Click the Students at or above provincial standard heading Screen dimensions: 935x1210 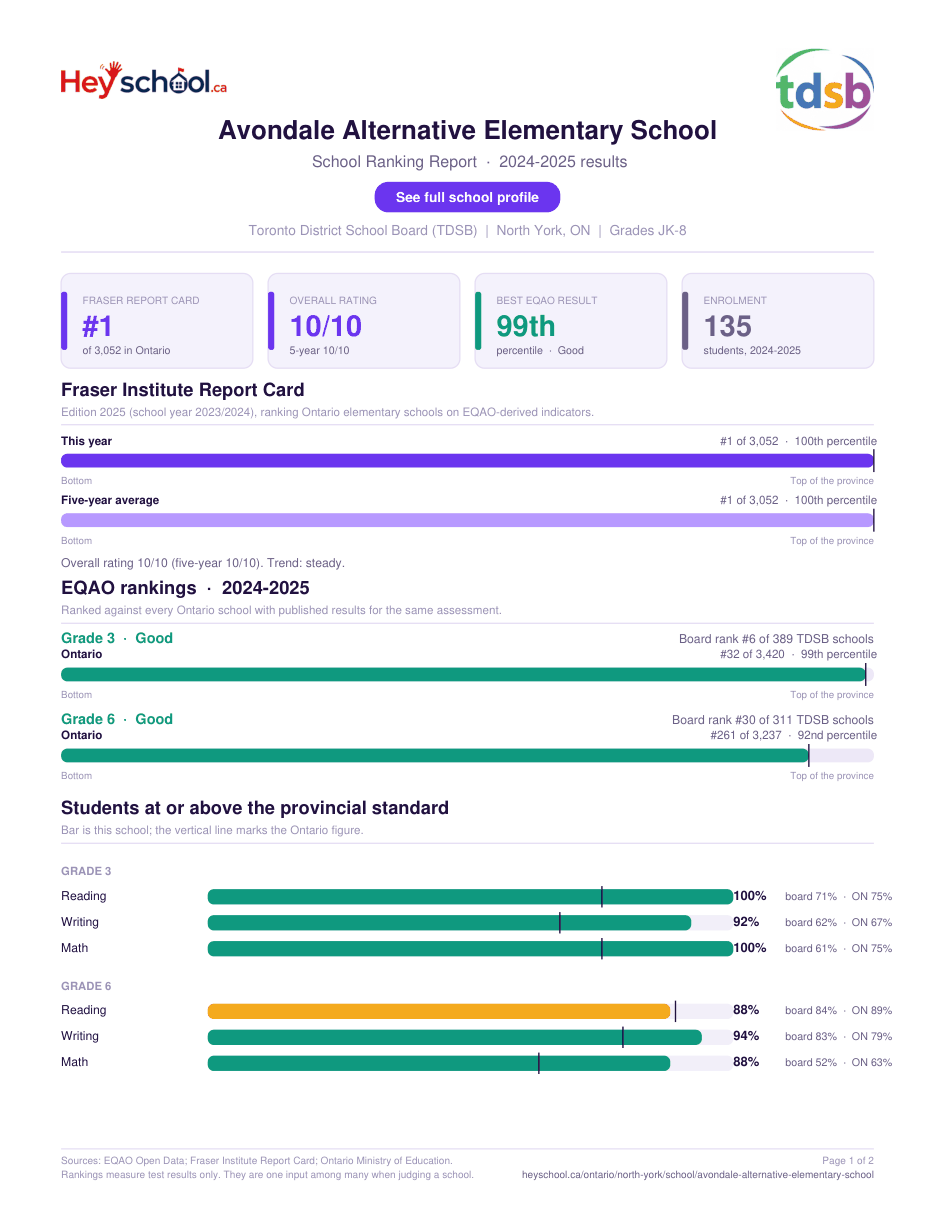point(255,808)
